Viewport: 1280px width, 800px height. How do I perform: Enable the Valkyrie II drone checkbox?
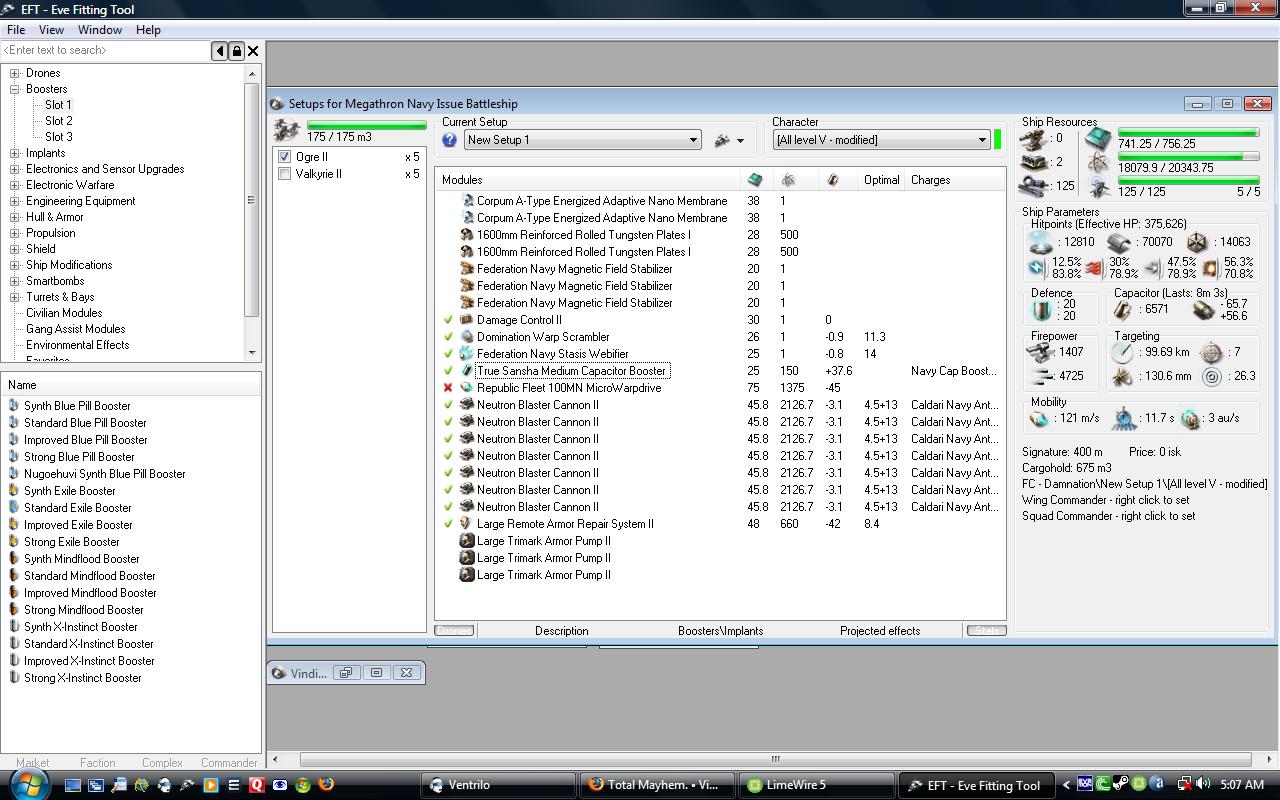285,174
